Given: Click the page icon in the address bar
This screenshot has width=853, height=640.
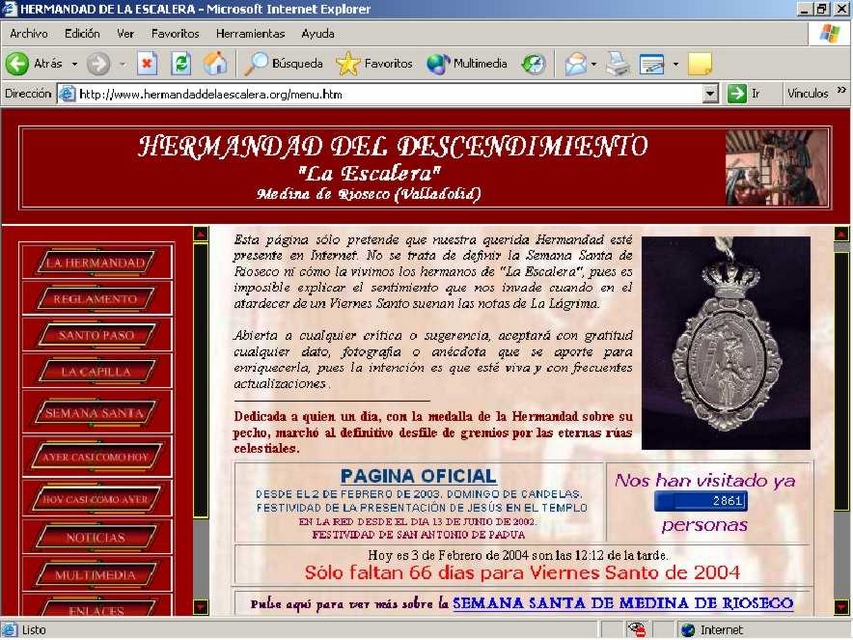Looking at the screenshot, I should (x=67, y=94).
